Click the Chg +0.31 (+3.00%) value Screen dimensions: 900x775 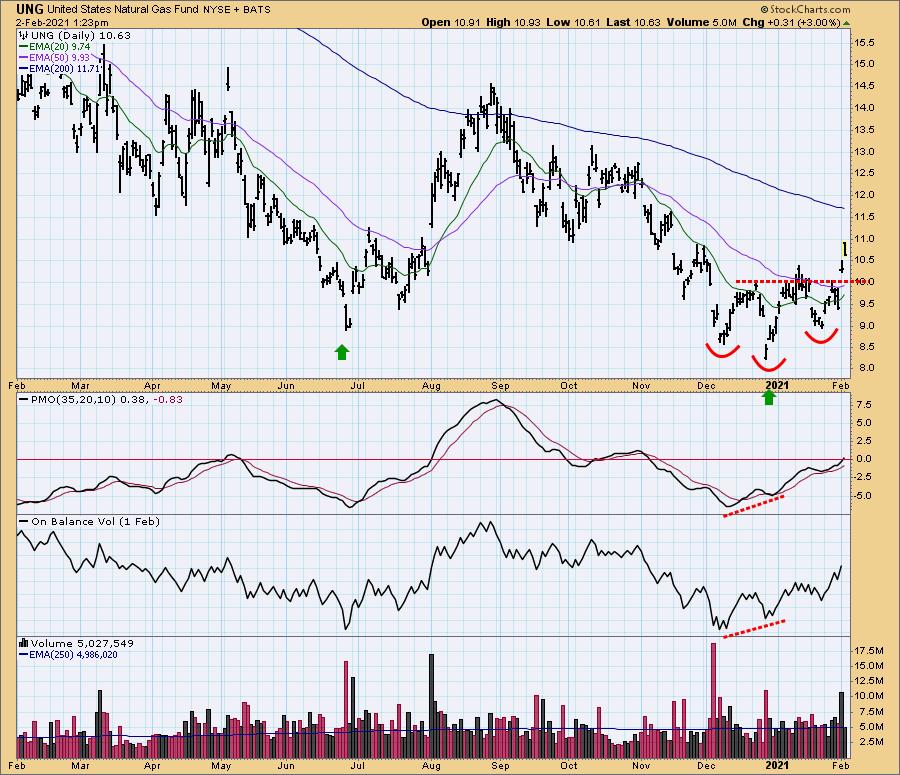791,22
